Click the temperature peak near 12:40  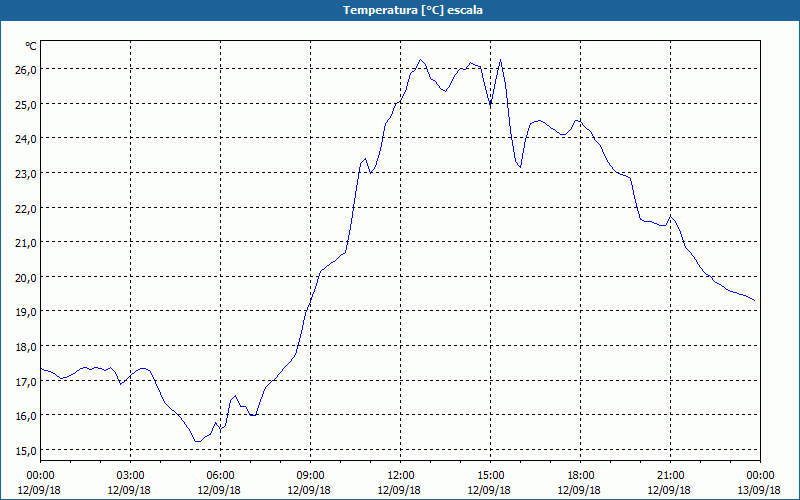pyautogui.click(x=421, y=60)
